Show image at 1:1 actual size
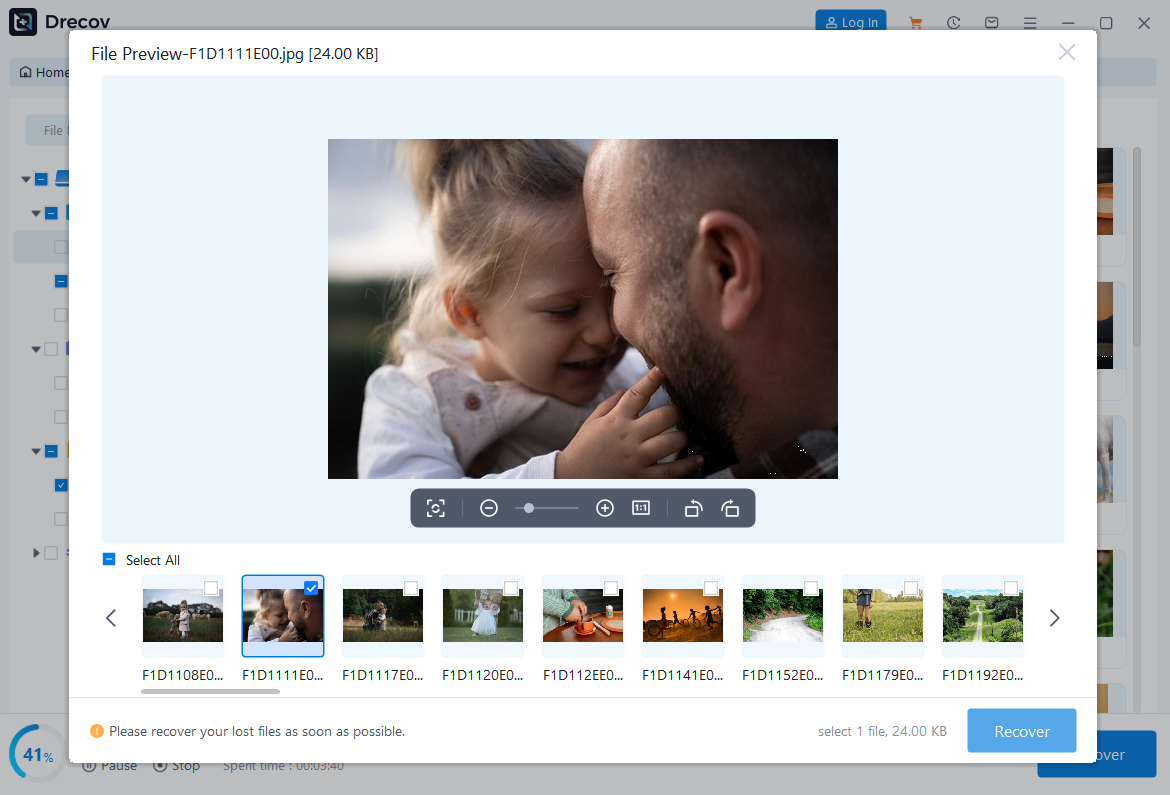 click(641, 508)
